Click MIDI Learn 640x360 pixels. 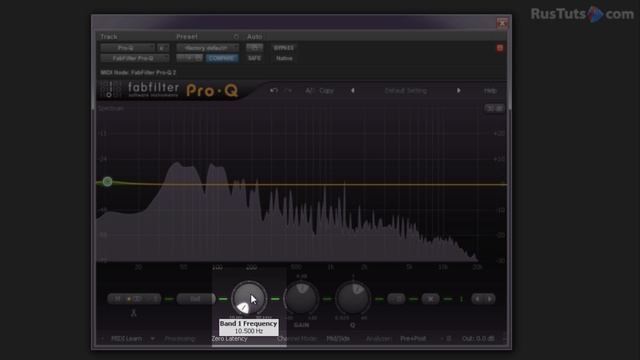click(x=127, y=339)
